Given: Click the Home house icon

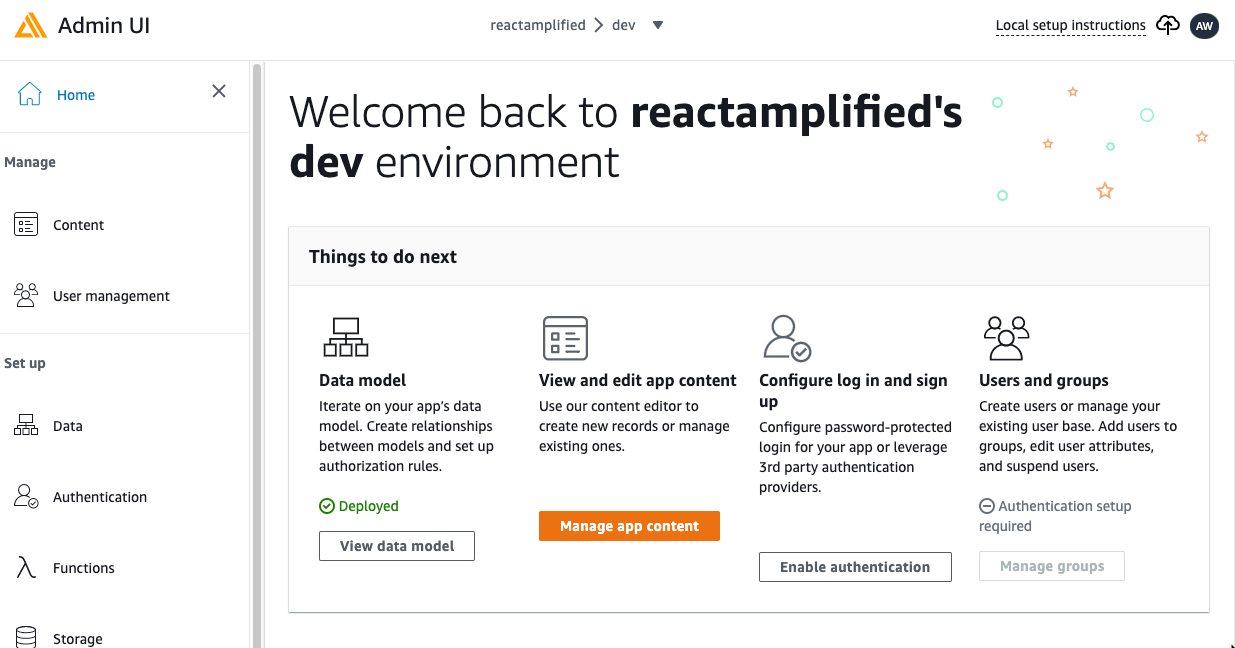Looking at the screenshot, I should click(30, 95).
